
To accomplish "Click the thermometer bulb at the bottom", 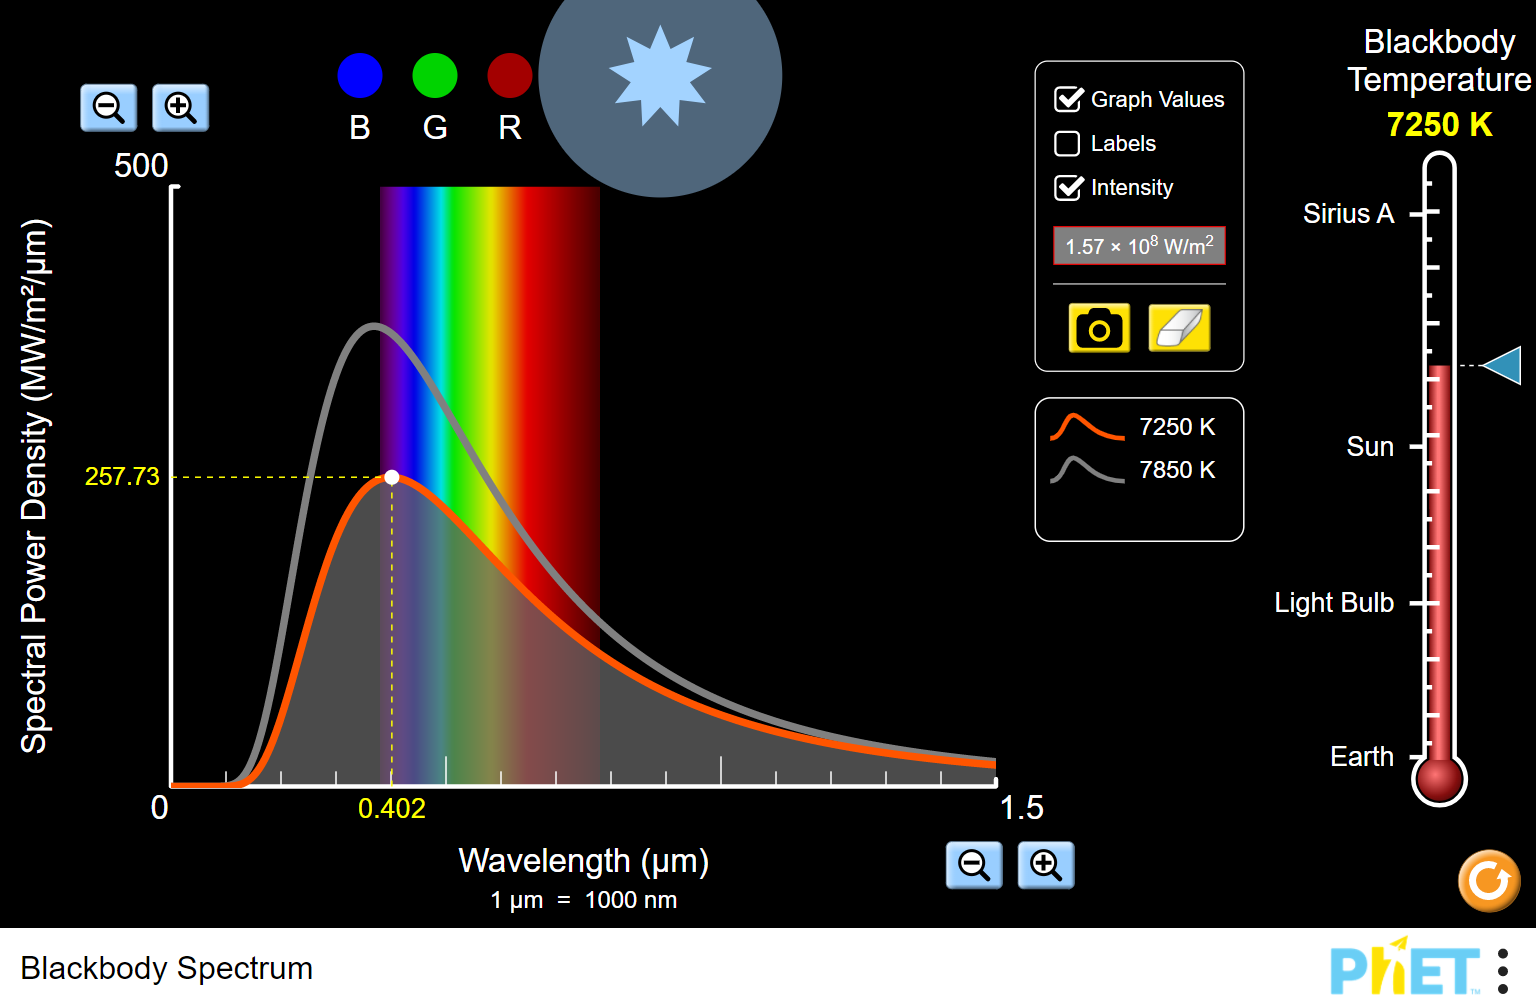I will click(1439, 779).
